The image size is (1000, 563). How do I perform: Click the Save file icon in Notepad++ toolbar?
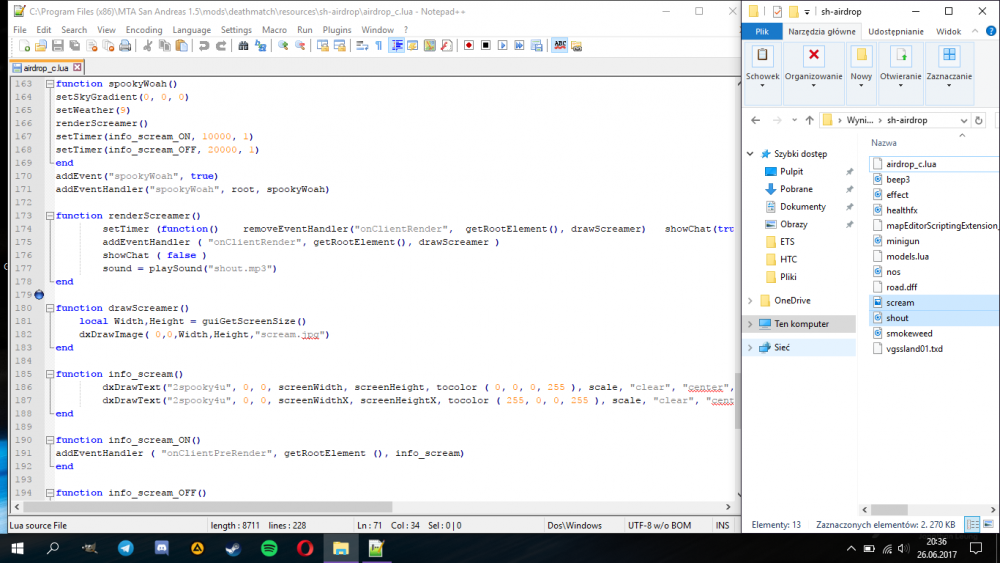[56, 46]
